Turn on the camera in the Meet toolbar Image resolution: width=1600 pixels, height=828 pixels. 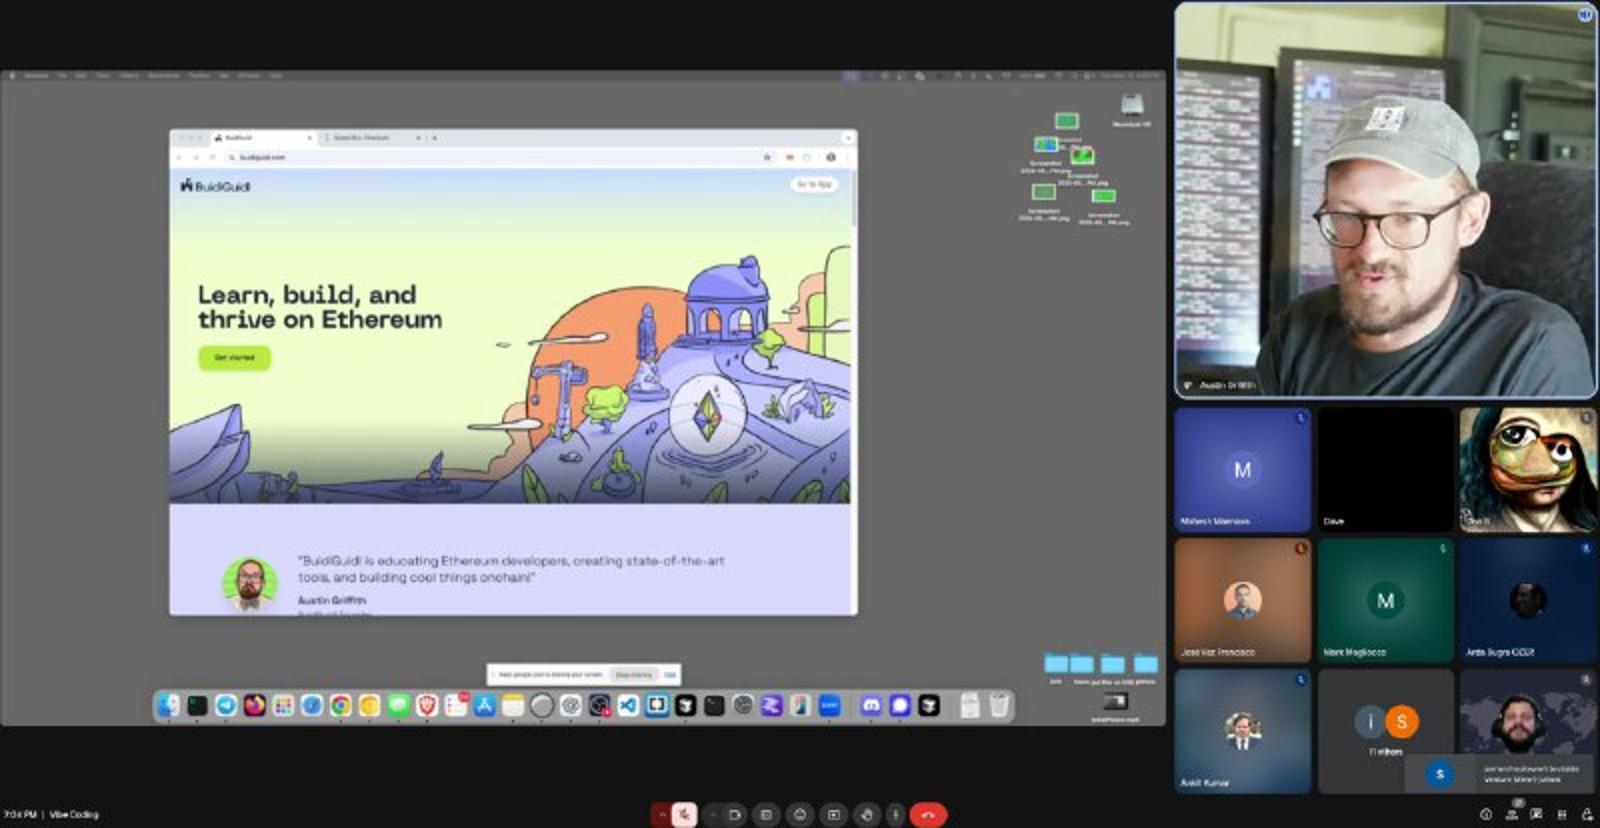click(x=735, y=815)
